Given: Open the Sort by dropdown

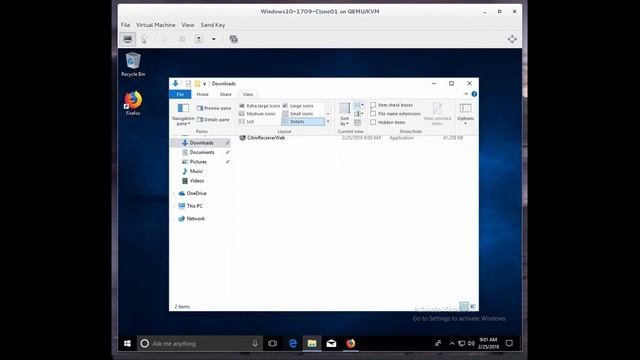Looking at the screenshot, I should coord(344,114).
